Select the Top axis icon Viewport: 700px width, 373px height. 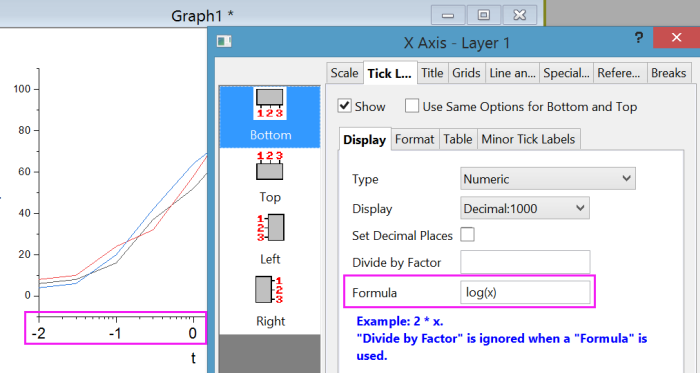coord(270,166)
